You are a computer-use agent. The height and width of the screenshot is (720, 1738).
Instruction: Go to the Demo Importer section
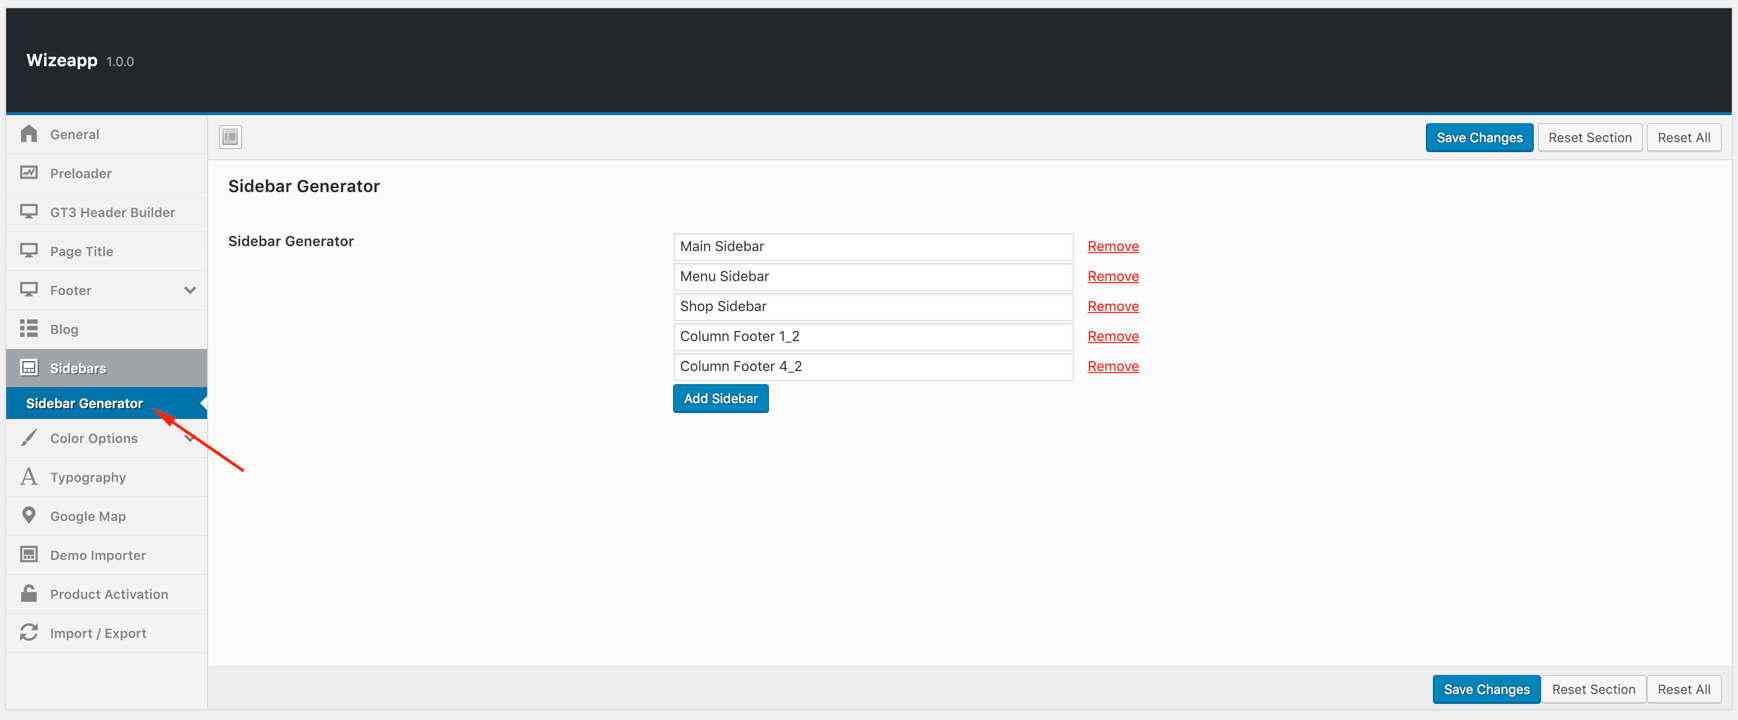106,555
